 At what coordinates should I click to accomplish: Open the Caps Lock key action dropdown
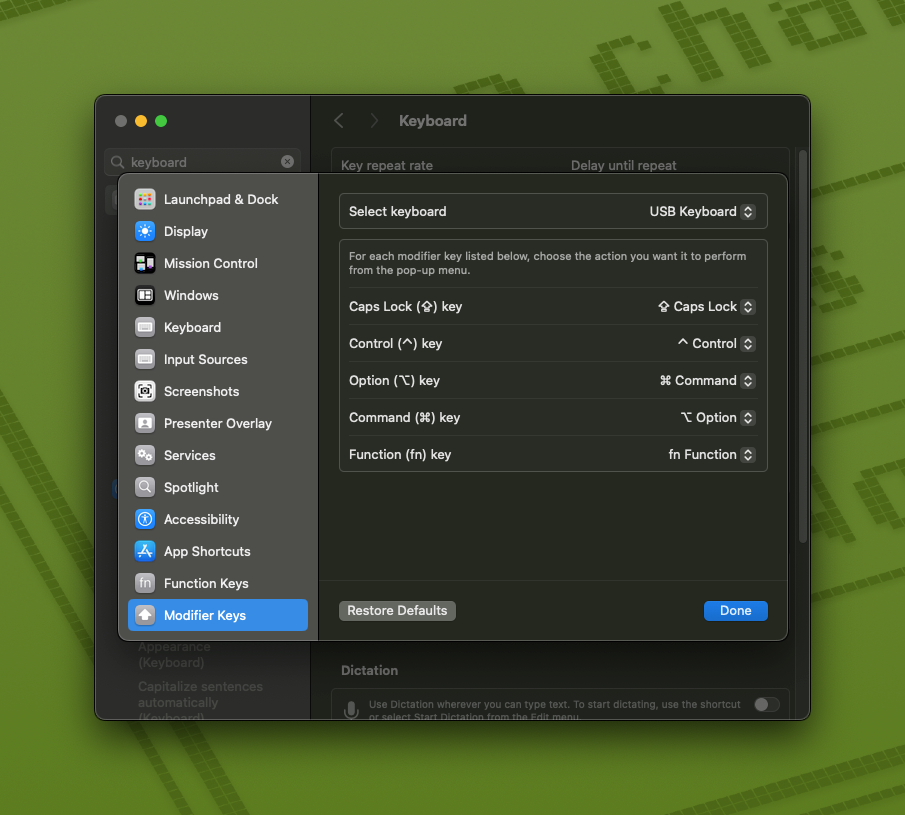click(x=706, y=307)
